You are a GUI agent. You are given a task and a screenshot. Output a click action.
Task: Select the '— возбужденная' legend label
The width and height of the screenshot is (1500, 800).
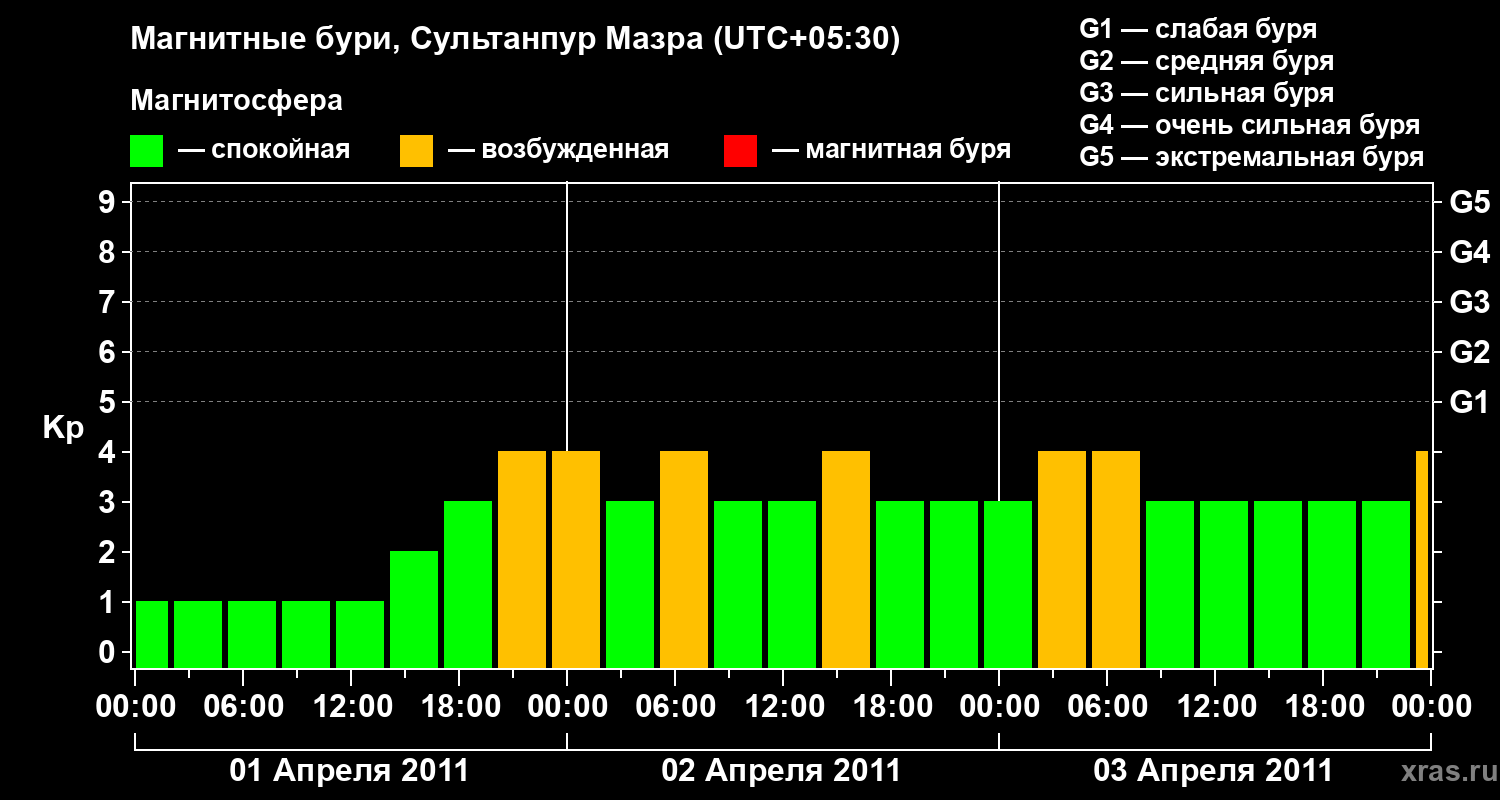558,150
